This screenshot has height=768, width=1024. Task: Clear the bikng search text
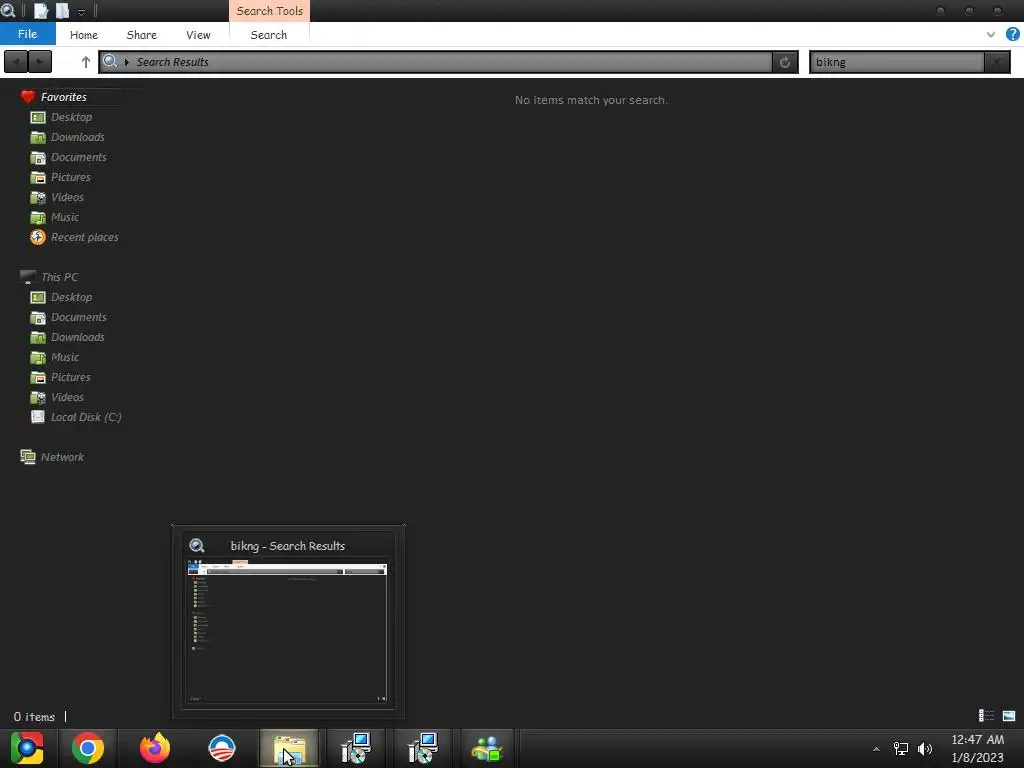click(997, 62)
